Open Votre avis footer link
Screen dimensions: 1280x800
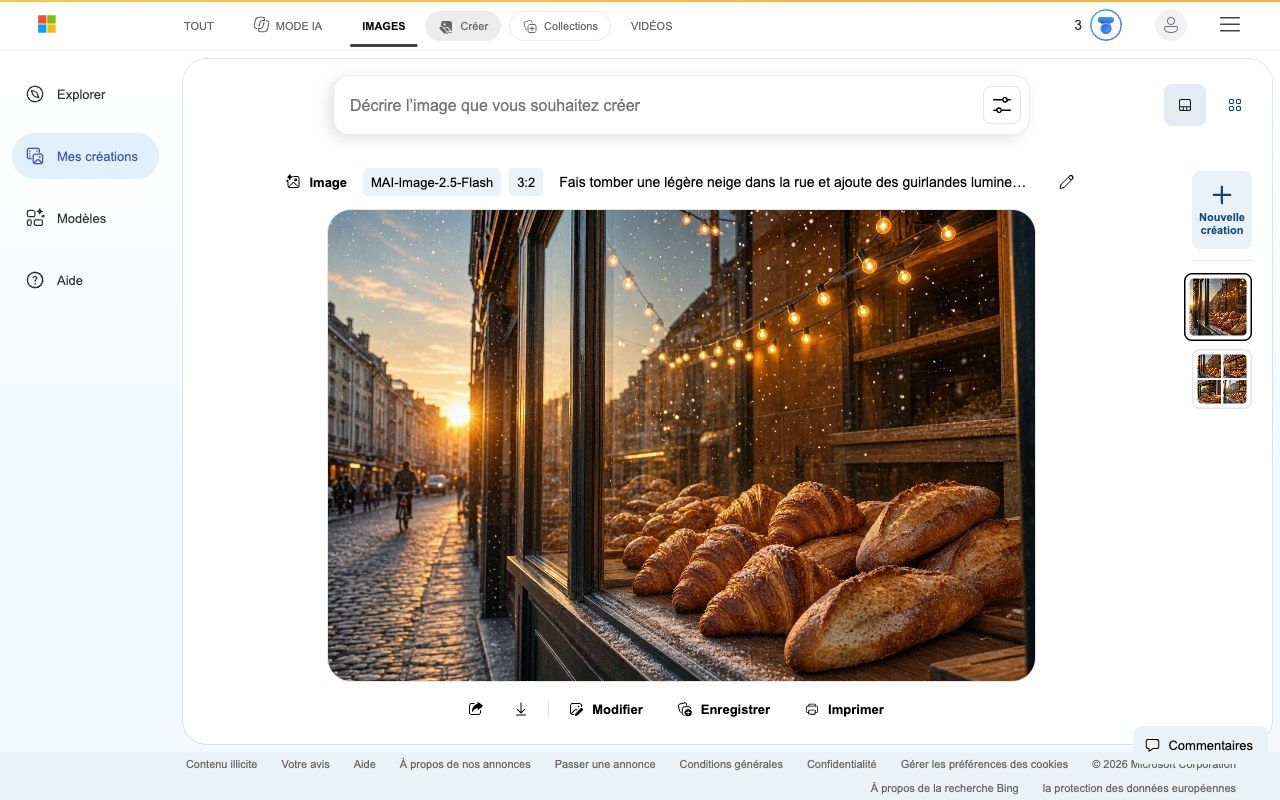click(x=305, y=764)
